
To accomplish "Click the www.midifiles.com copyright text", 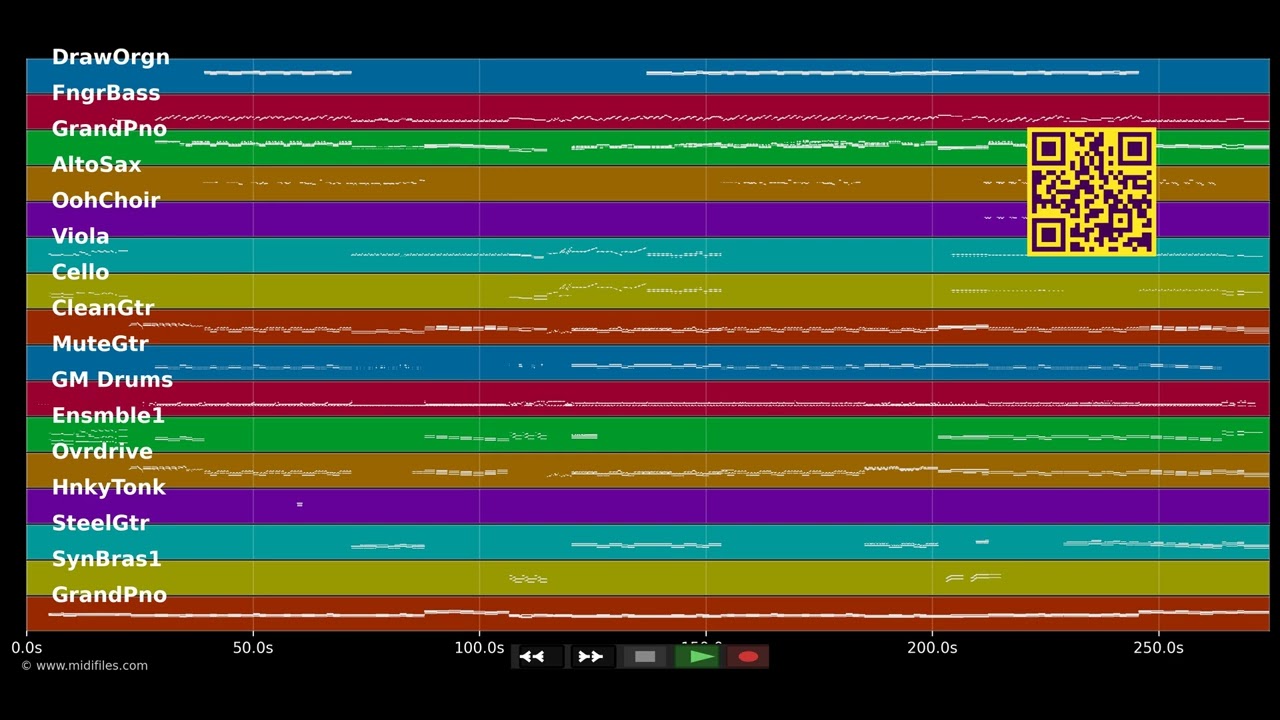I will 85,666.
